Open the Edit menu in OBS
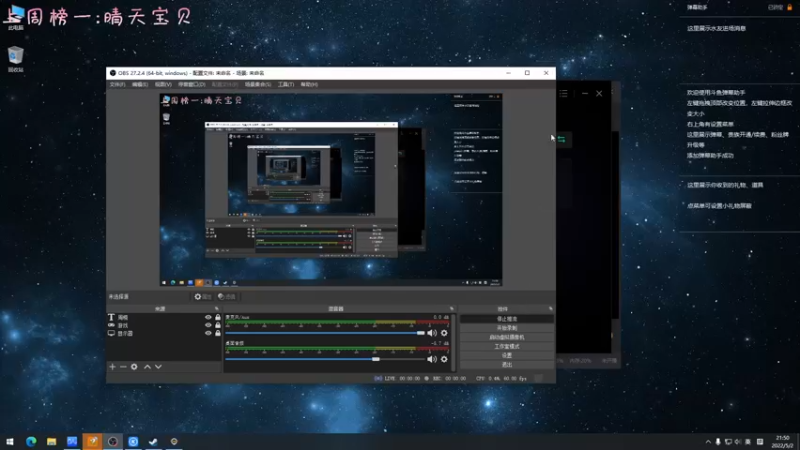Viewport: 800px width, 450px height. (140, 85)
